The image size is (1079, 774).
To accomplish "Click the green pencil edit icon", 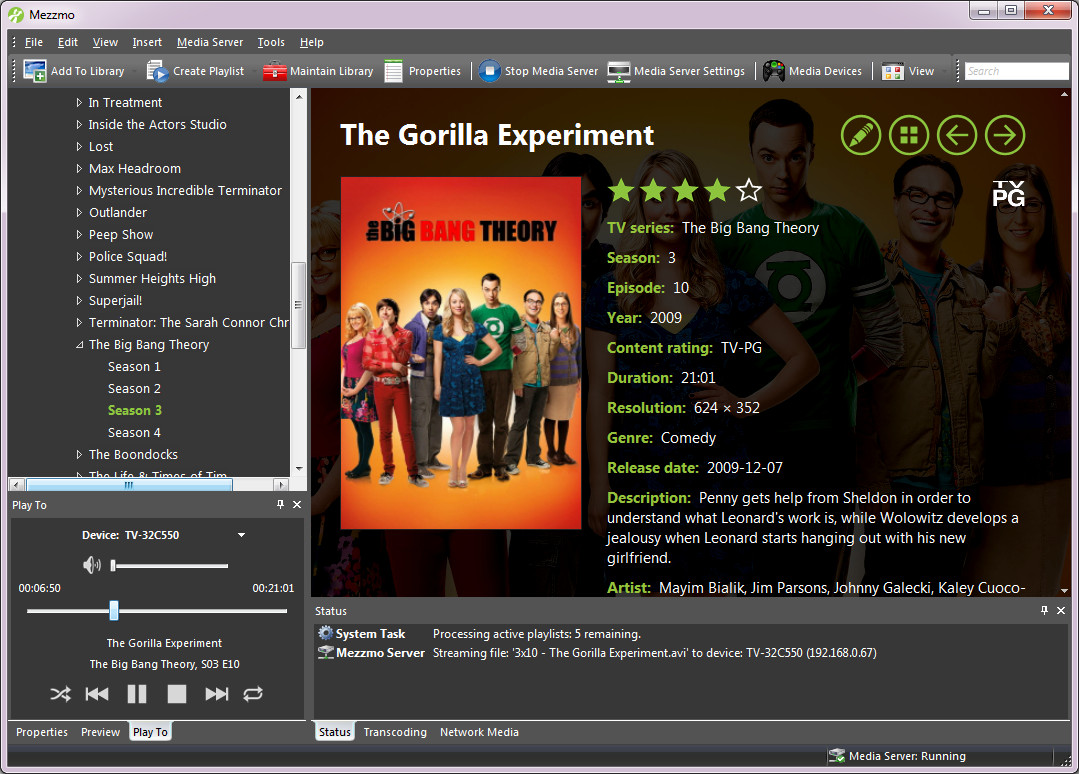I will (x=861, y=135).
